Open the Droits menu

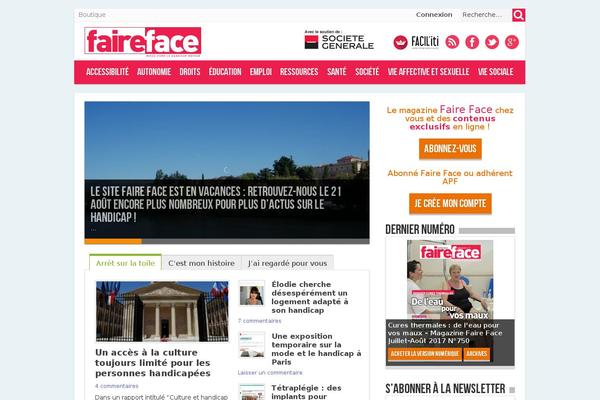coord(190,72)
